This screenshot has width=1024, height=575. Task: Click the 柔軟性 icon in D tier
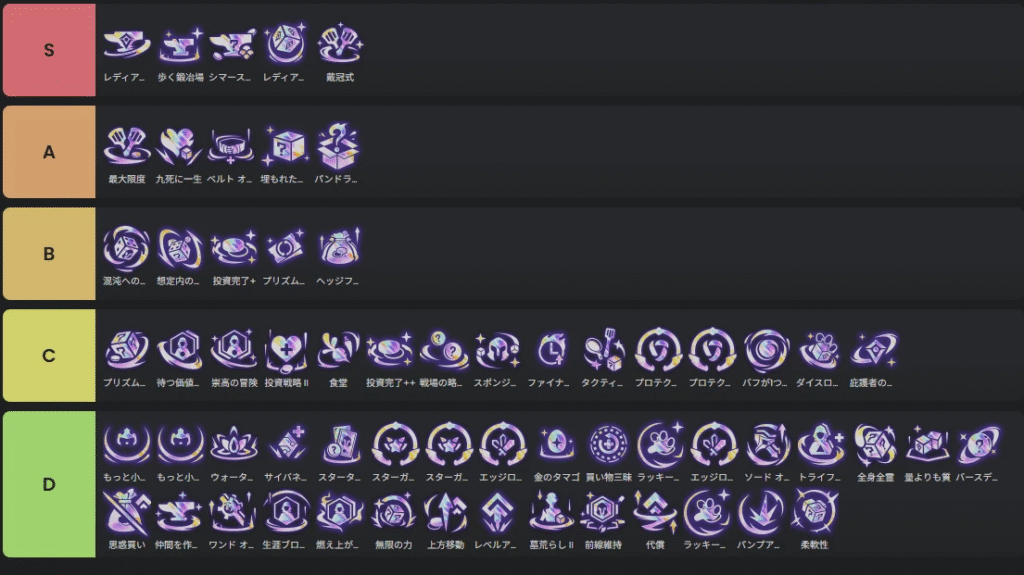pyautogui.click(x=814, y=512)
